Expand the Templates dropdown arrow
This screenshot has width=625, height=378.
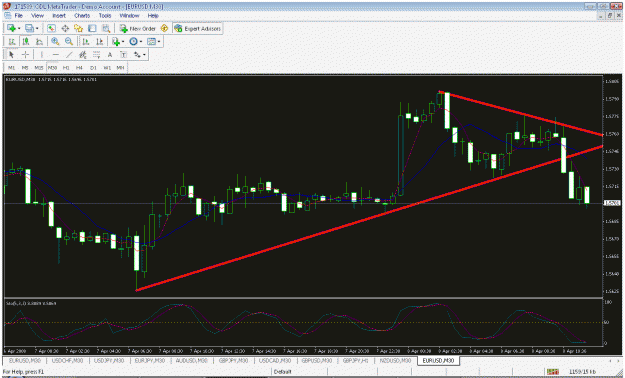coord(159,41)
